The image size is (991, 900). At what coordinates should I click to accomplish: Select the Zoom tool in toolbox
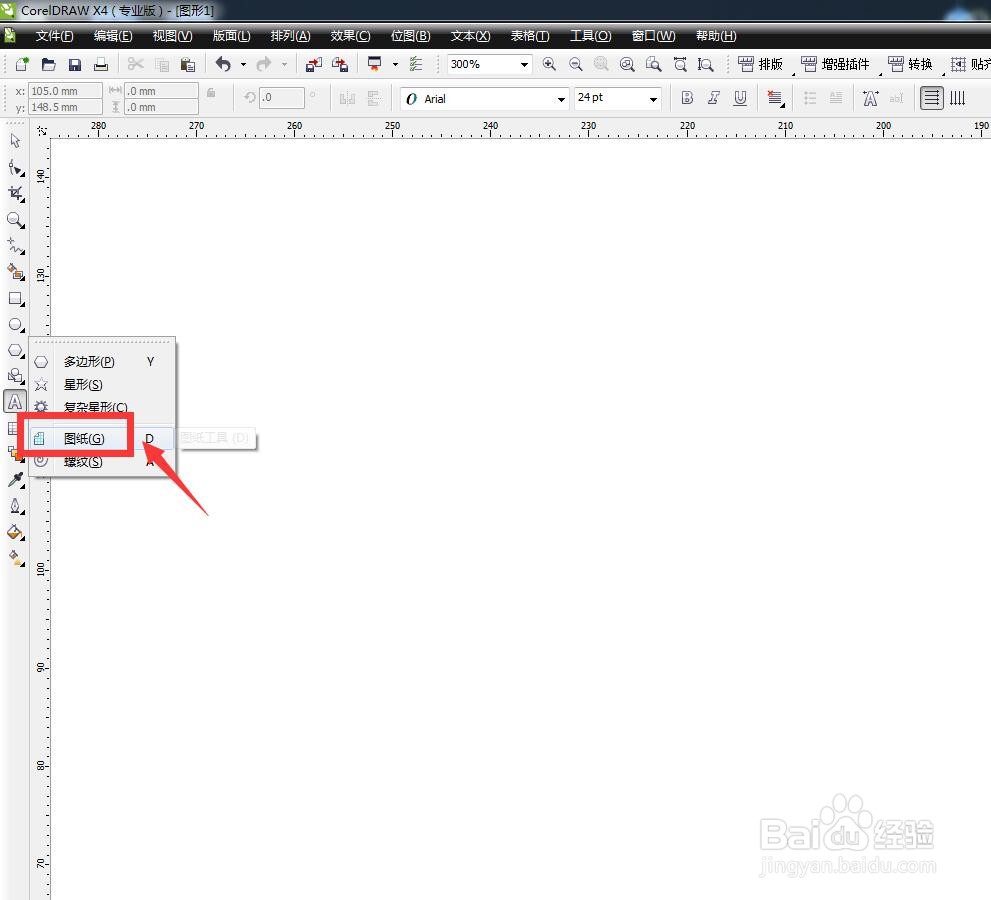click(x=15, y=220)
